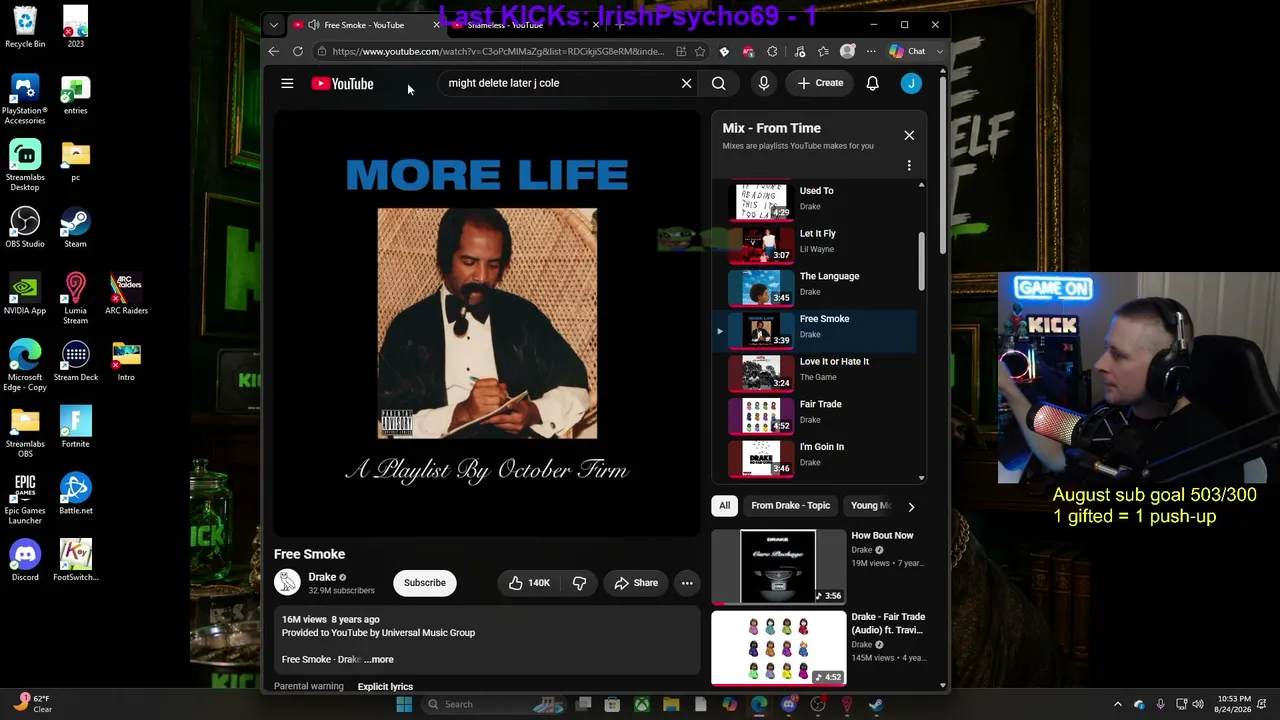
Task: Open browser settings and more menu
Action: (x=871, y=51)
